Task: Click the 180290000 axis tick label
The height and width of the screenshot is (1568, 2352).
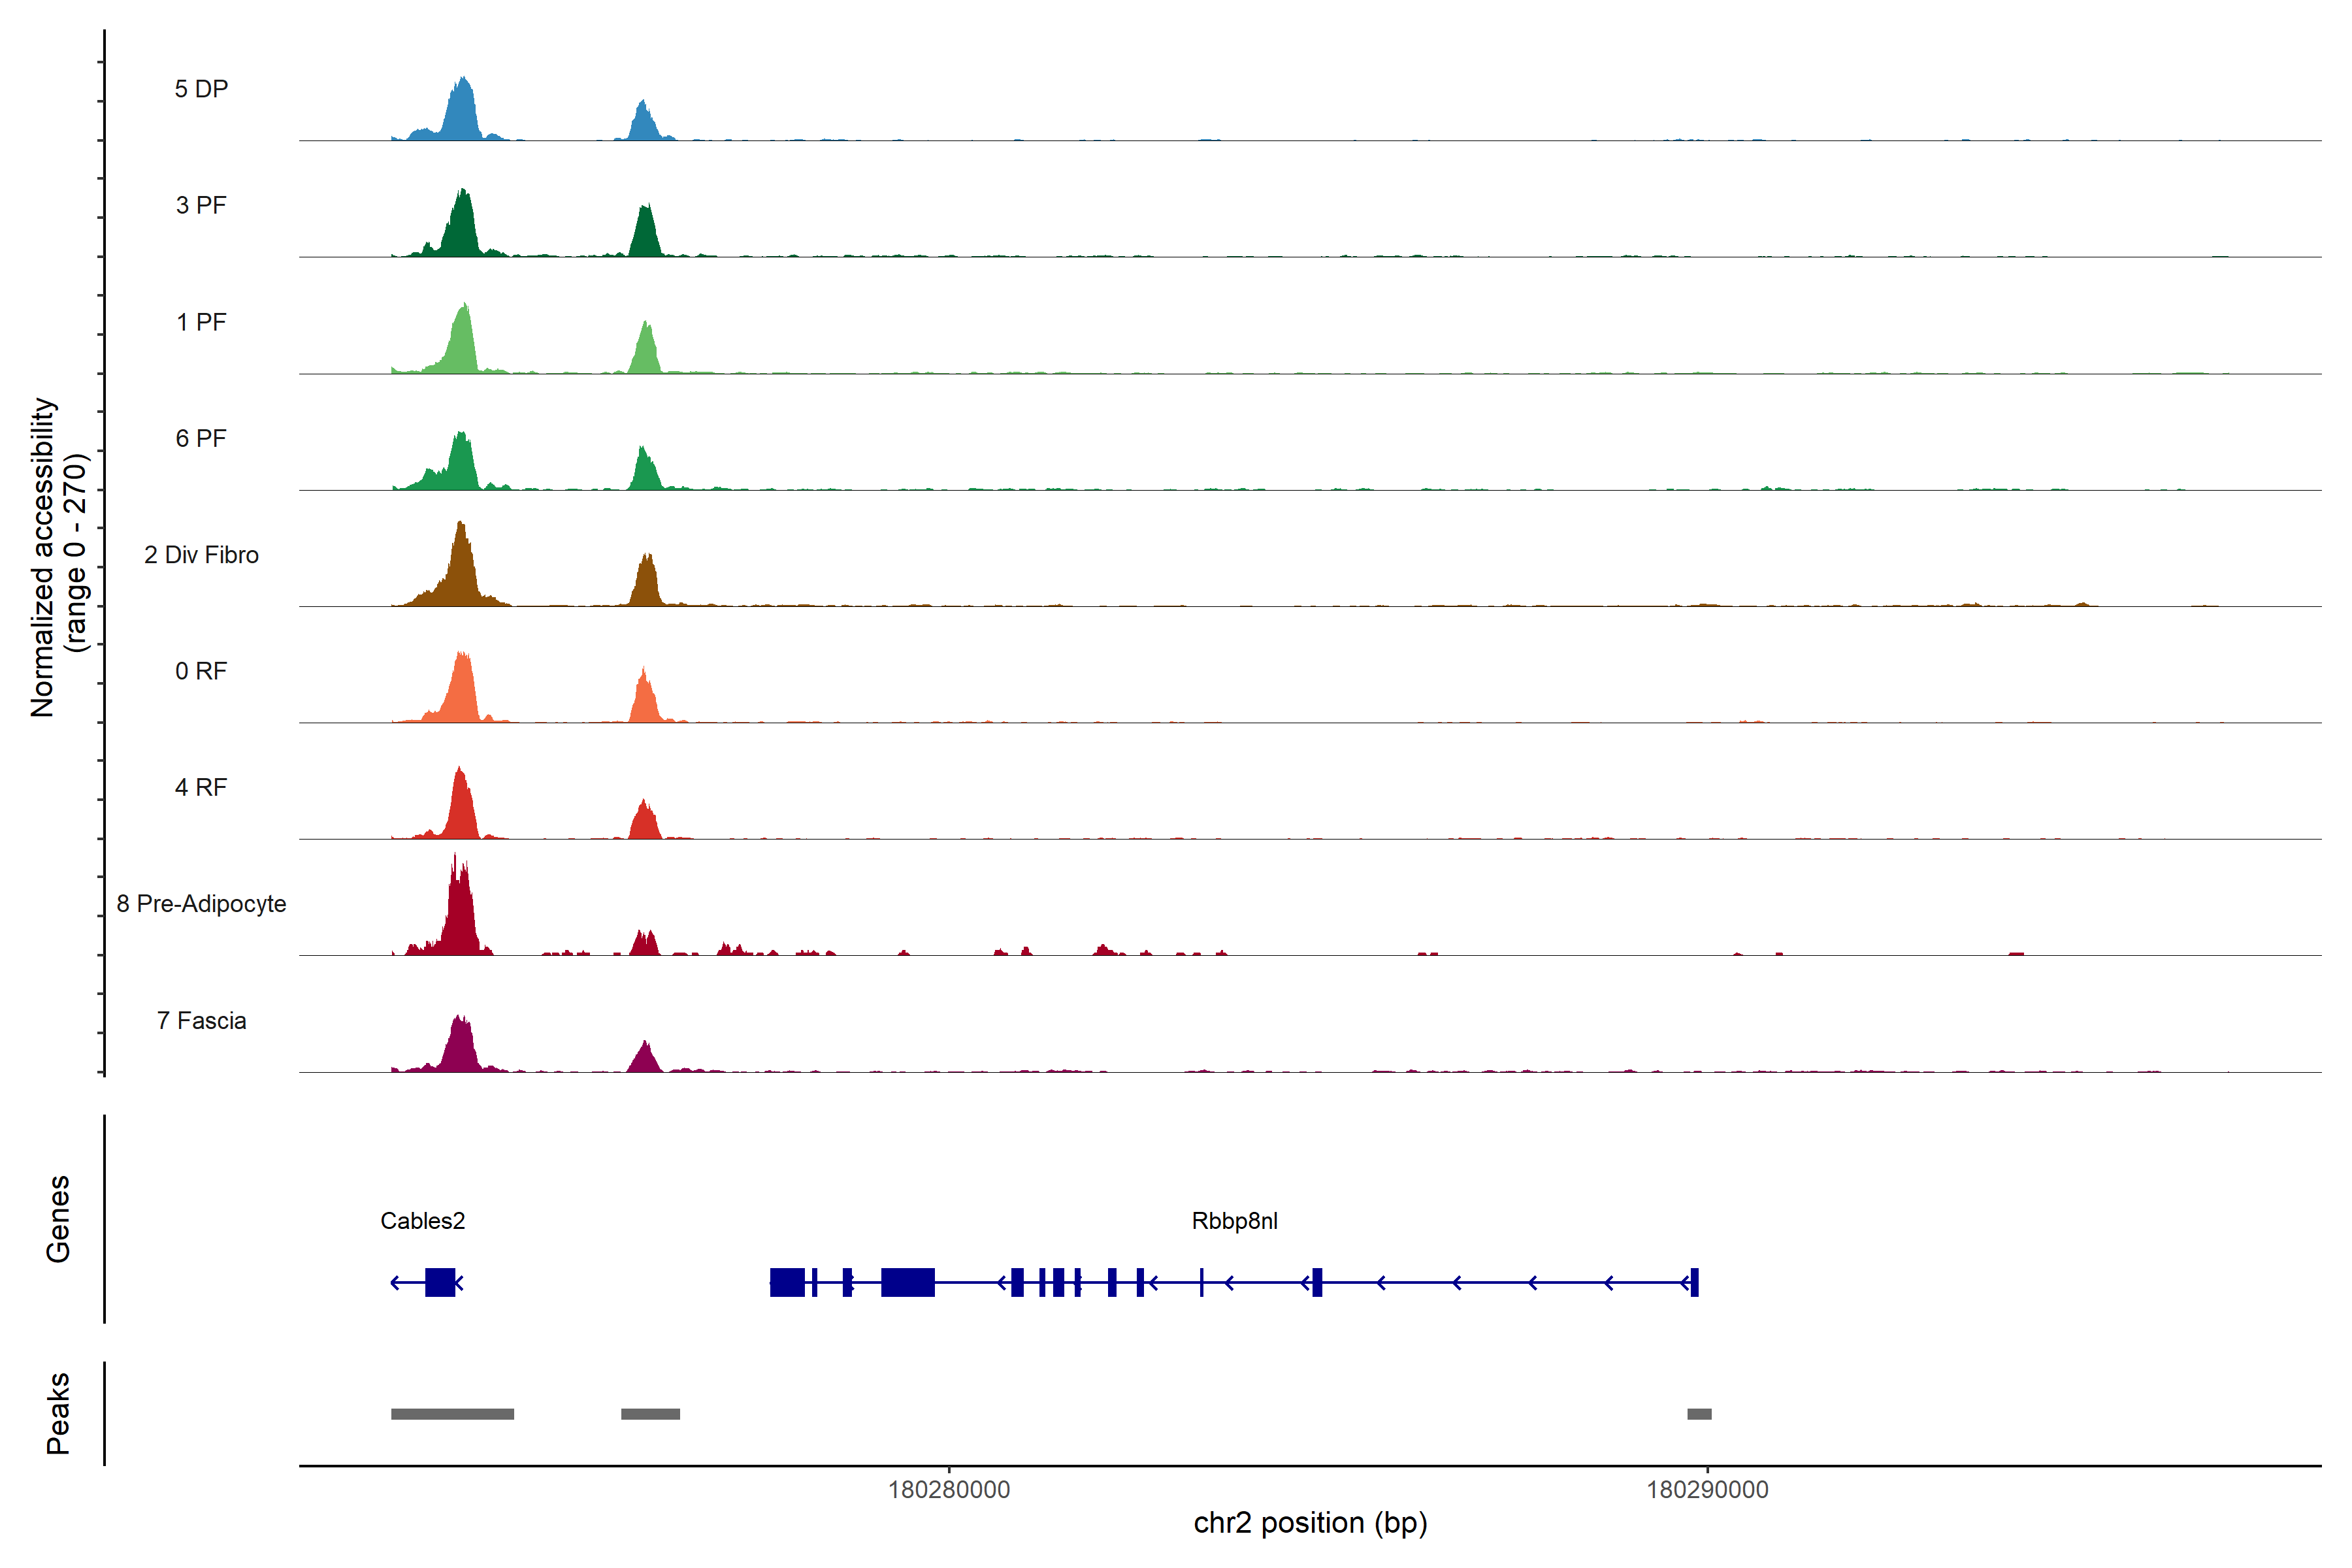Action: click(1707, 1490)
